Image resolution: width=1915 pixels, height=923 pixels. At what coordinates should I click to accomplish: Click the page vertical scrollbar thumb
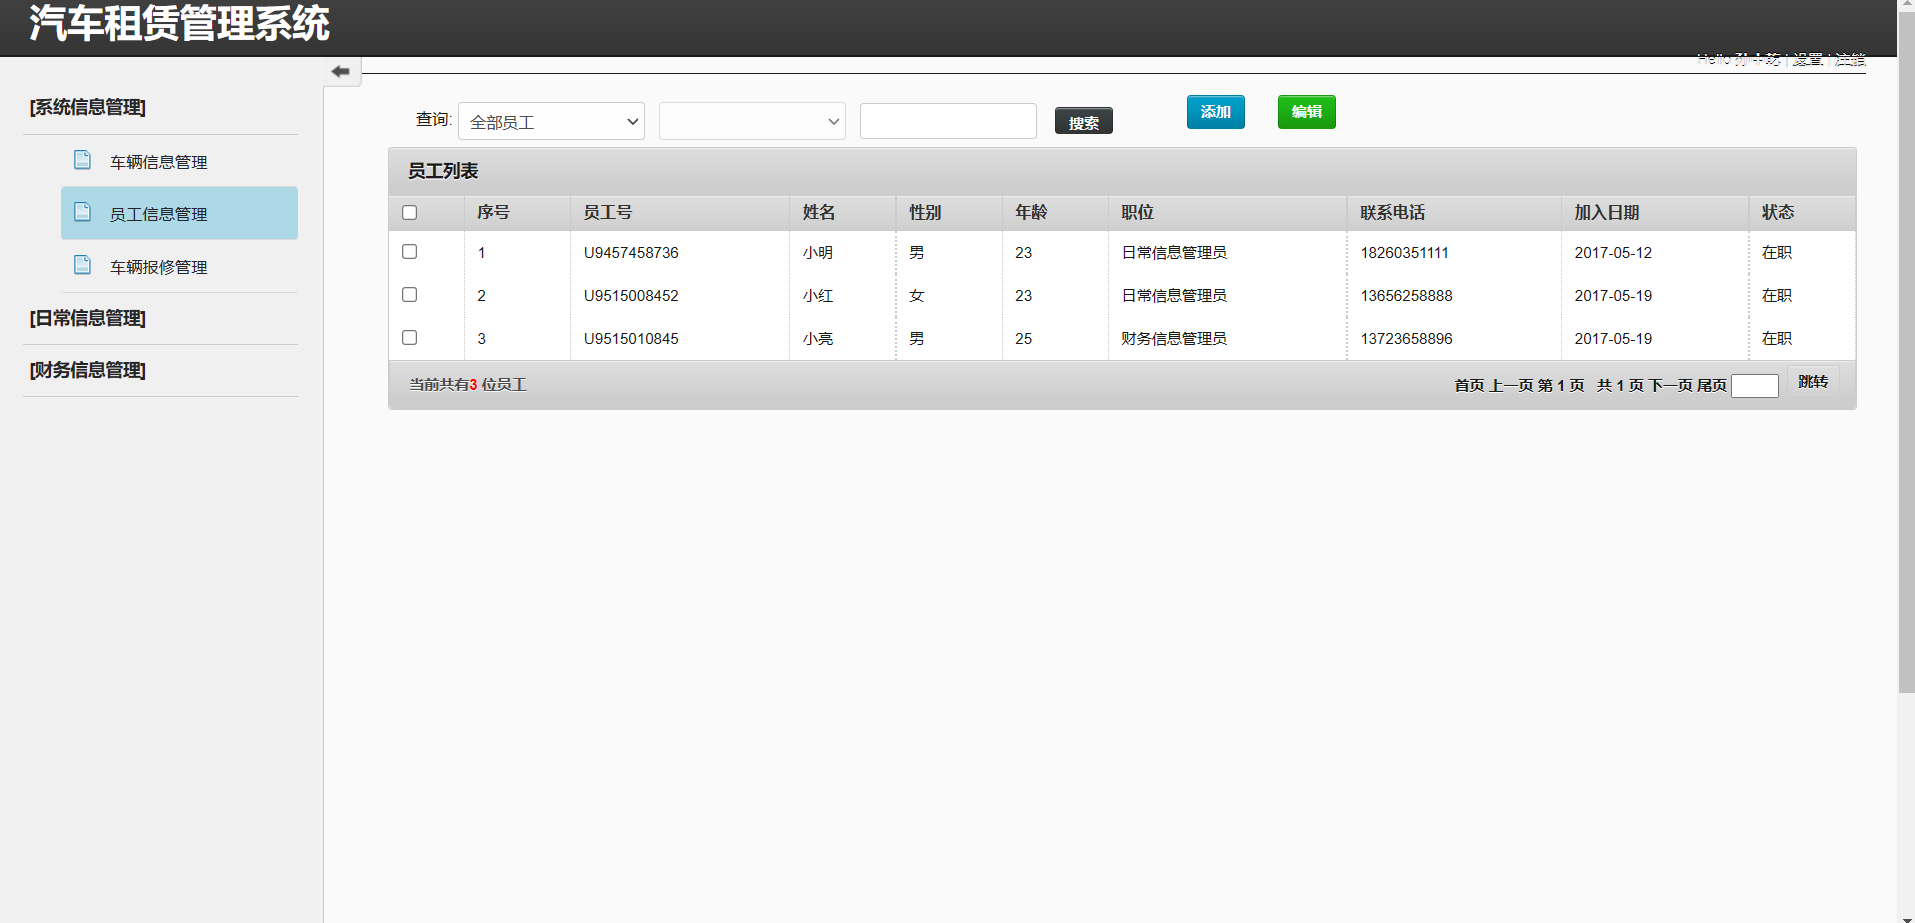point(1906,350)
